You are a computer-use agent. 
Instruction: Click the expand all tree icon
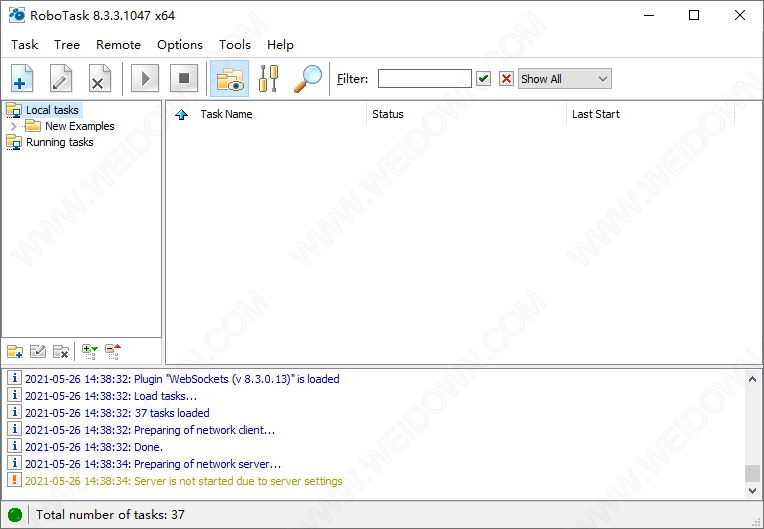pyautogui.click(x=90, y=351)
